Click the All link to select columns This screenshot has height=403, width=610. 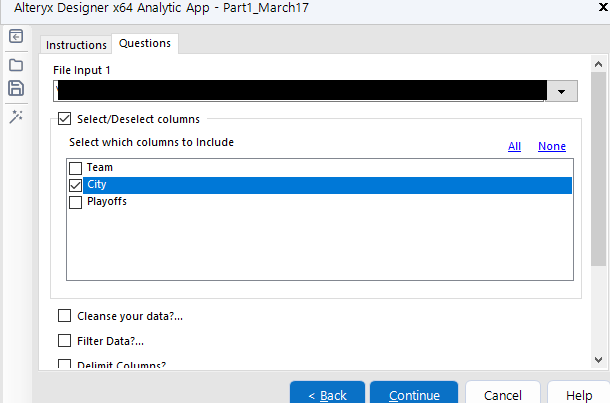pos(514,146)
